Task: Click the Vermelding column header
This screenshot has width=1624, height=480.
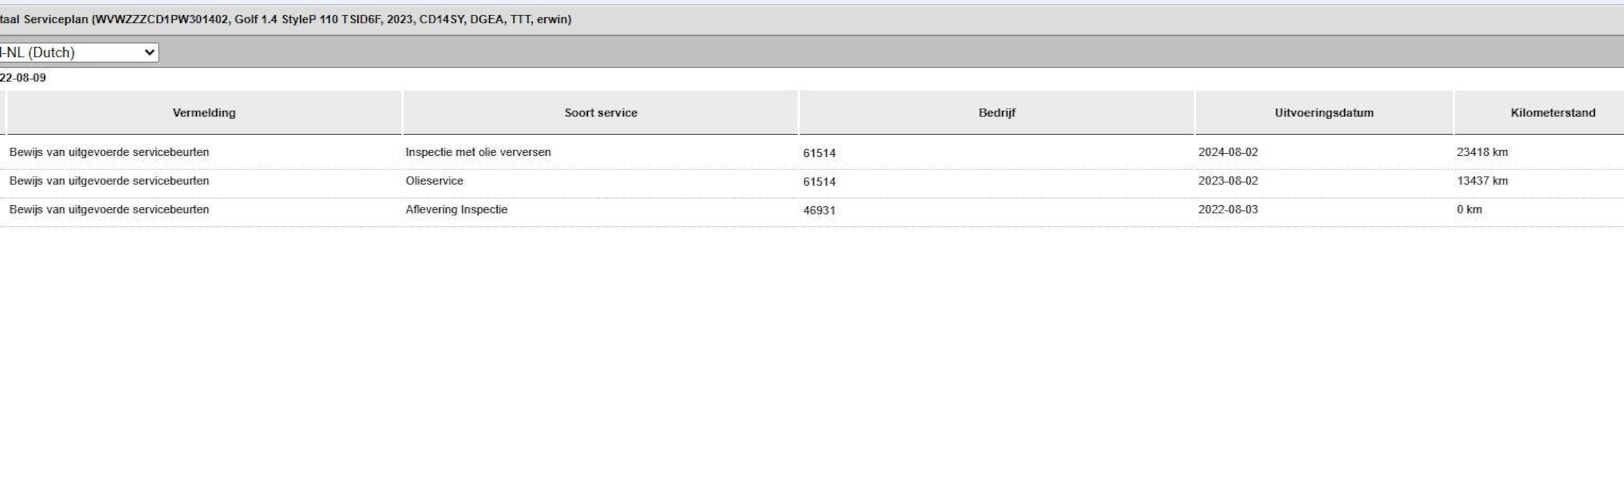Action: pos(204,113)
